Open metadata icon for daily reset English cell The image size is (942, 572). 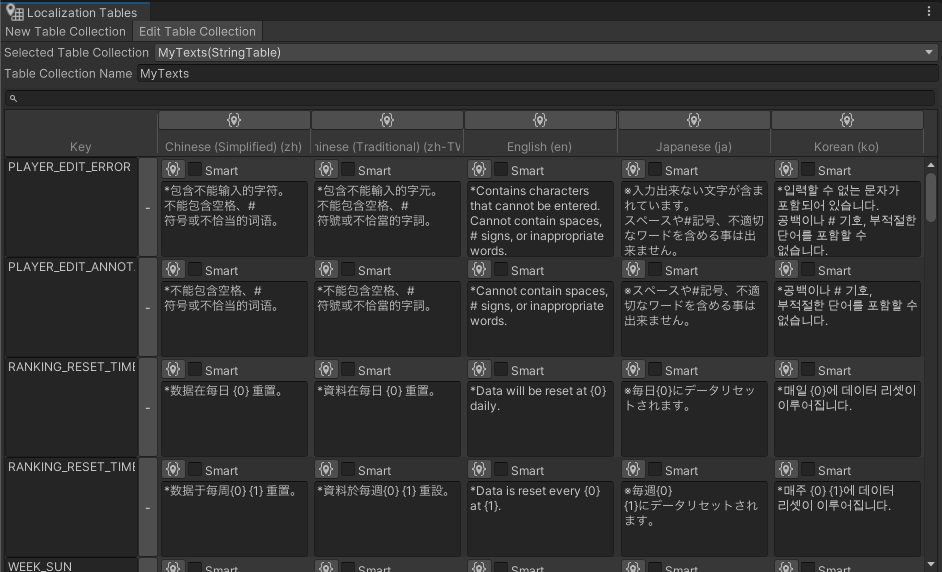(x=479, y=369)
